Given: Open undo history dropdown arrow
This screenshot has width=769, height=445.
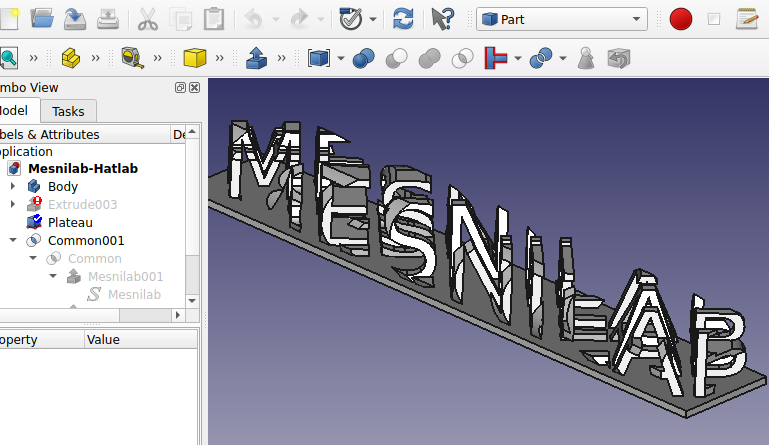Looking at the screenshot, I should tap(276, 20).
